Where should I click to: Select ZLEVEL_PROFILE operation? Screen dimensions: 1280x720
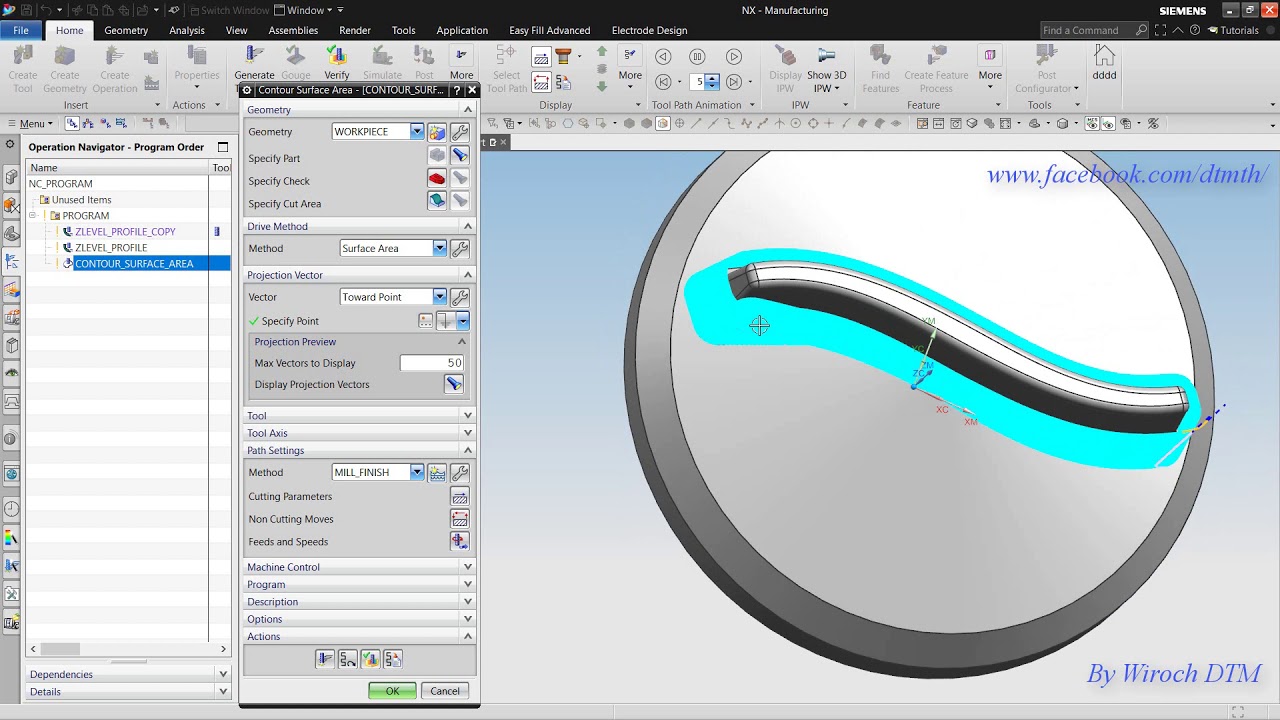tap(110, 247)
